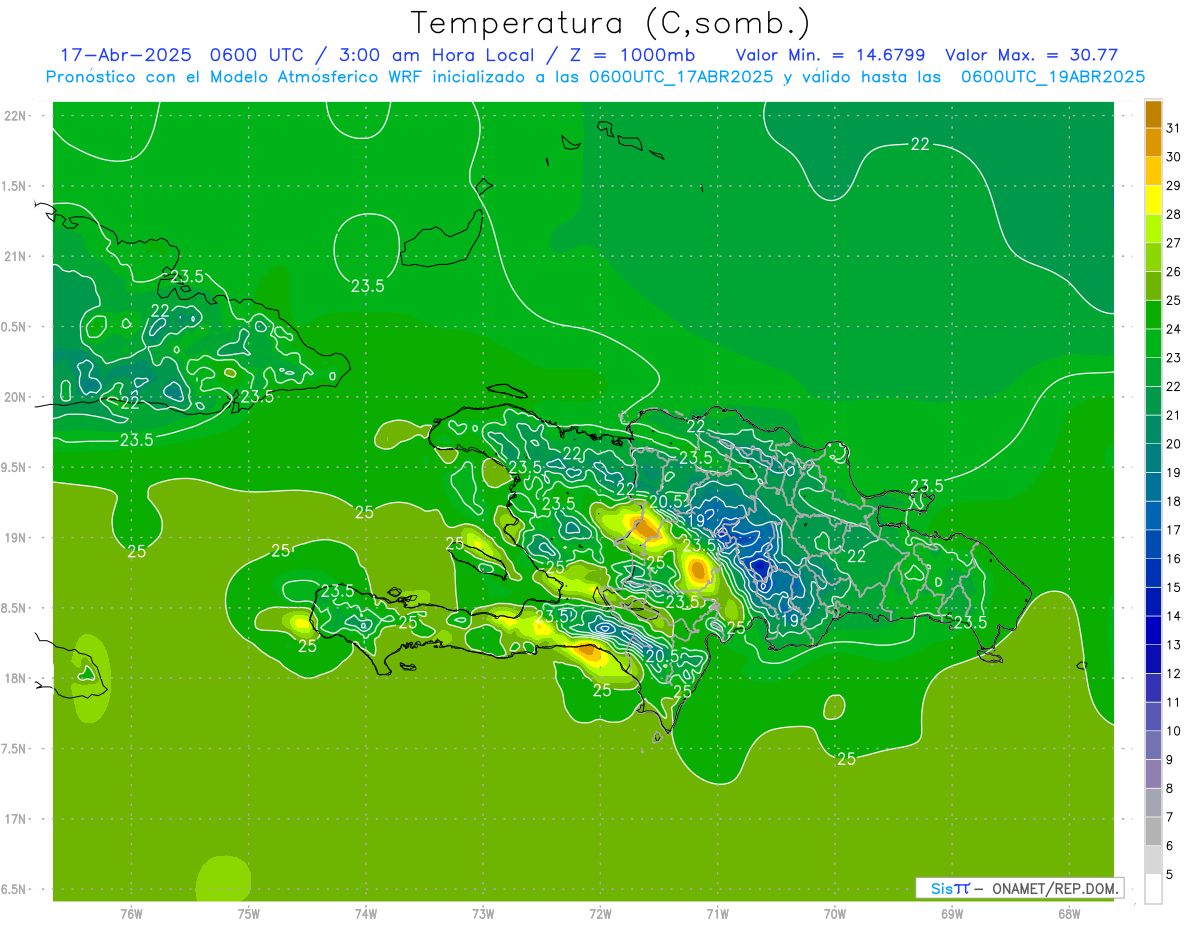Click the '23.5' contour label north of Great Inagua
Viewport: 1200px width, 927px height.
pyautogui.click(x=368, y=286)
